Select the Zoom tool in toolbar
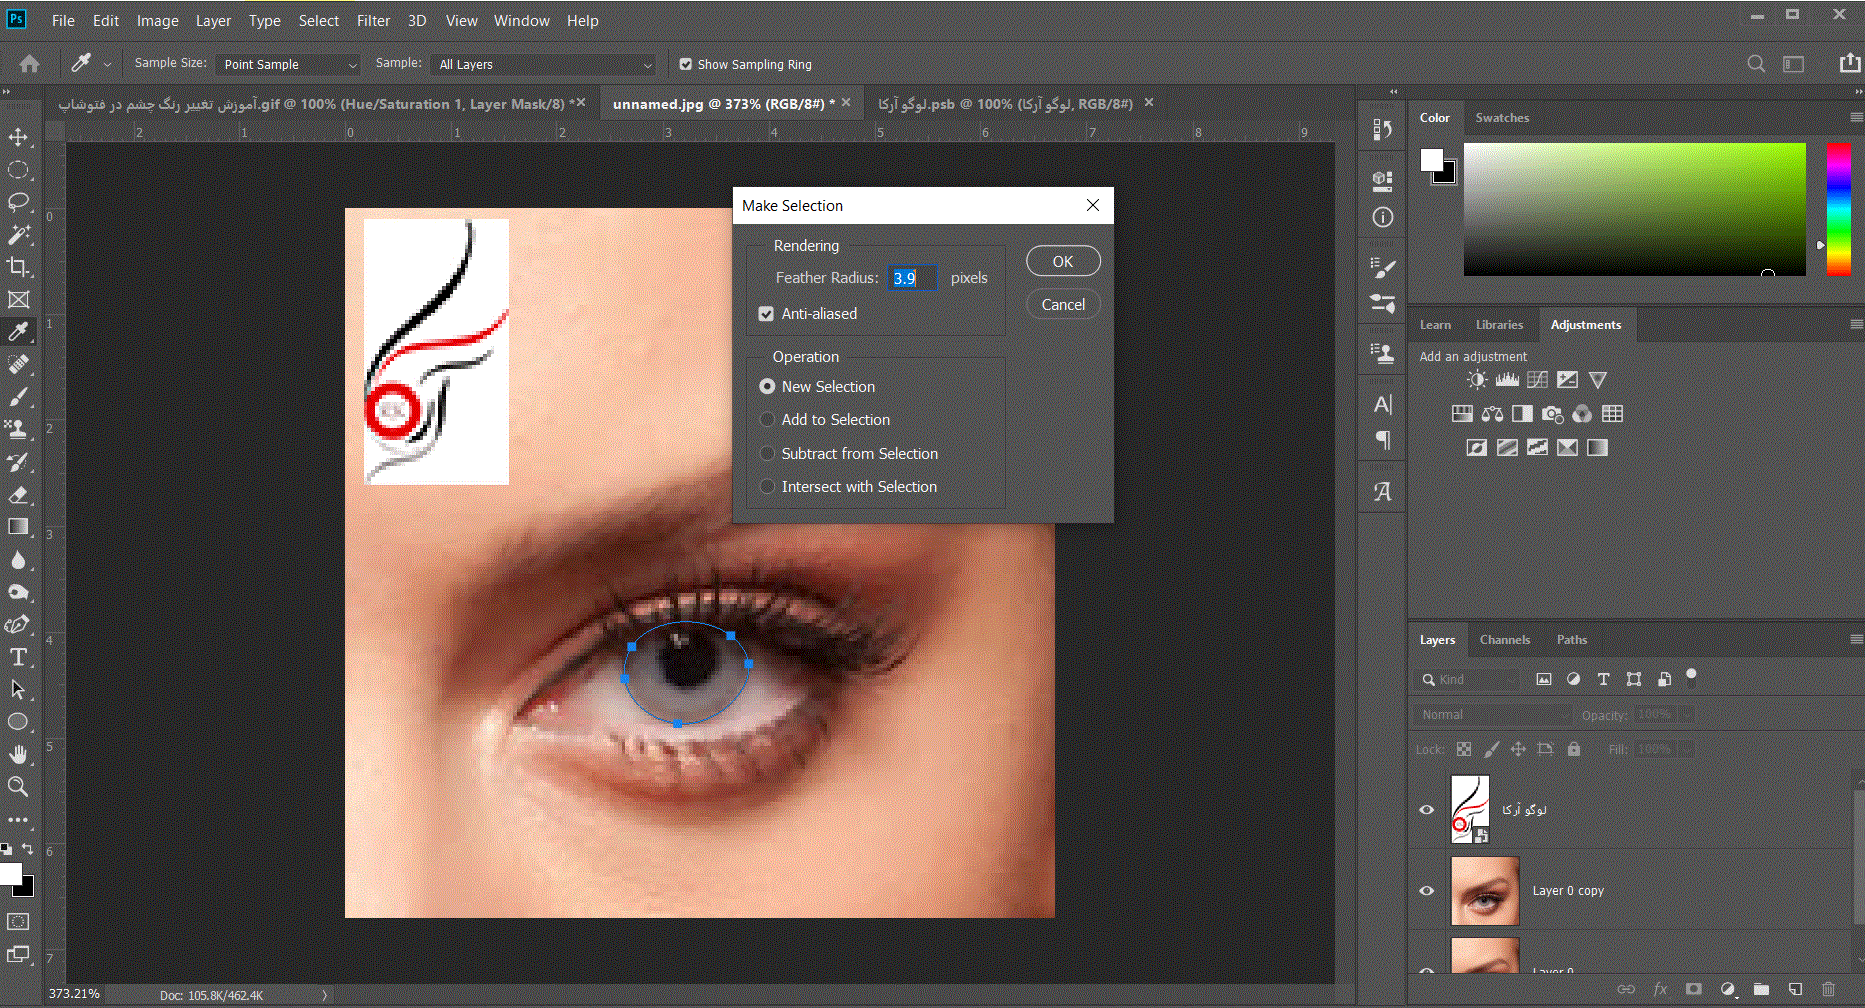The image size is (1865, 1008). [18, 787]
